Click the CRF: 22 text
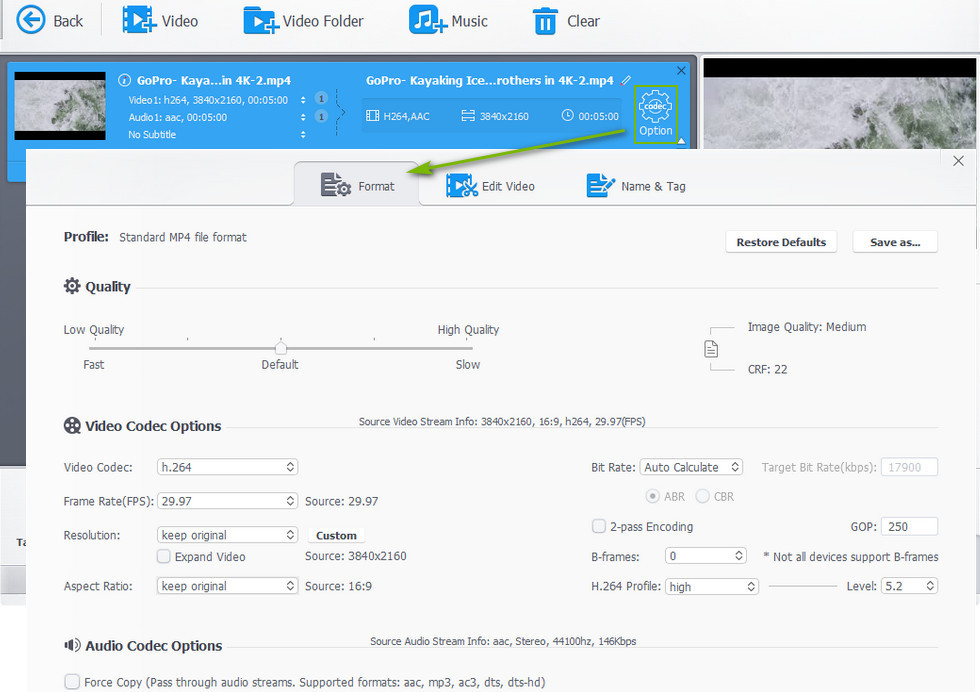The height and width of the screenshot is (692, 980). pos(768,369)
